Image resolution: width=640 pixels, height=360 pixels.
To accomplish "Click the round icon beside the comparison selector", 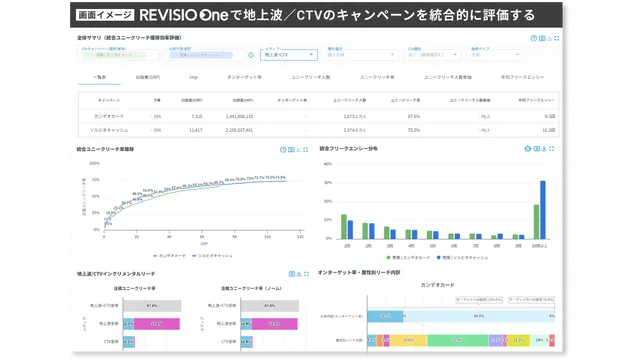I will coord(251,55).
